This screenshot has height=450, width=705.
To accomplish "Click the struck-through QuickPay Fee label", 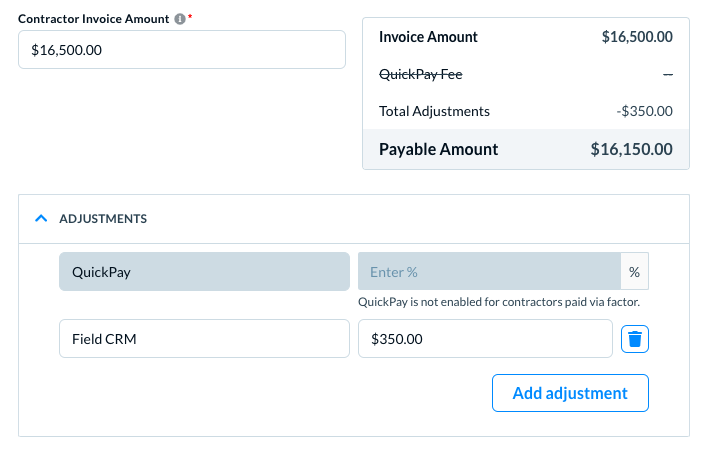I will (x=420, y=74).
